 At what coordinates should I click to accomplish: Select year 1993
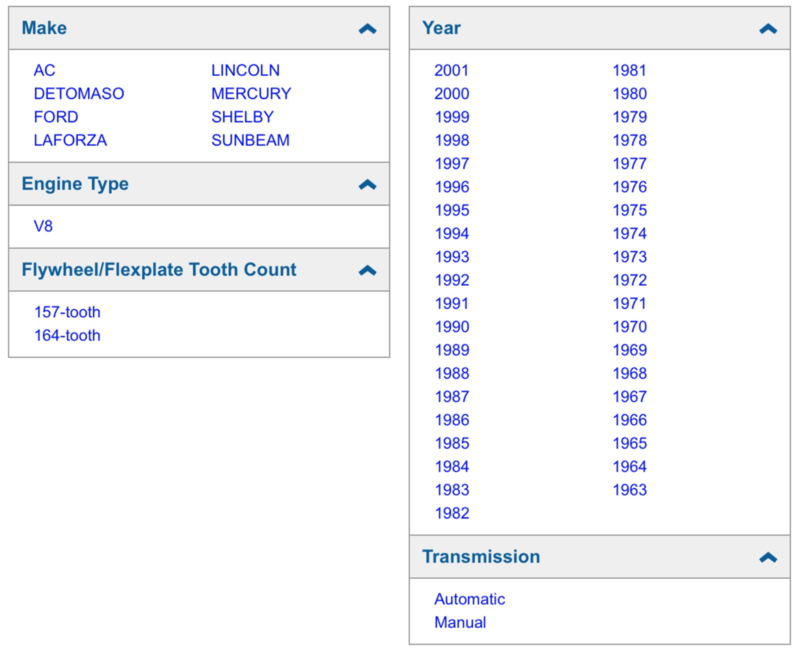452,257
